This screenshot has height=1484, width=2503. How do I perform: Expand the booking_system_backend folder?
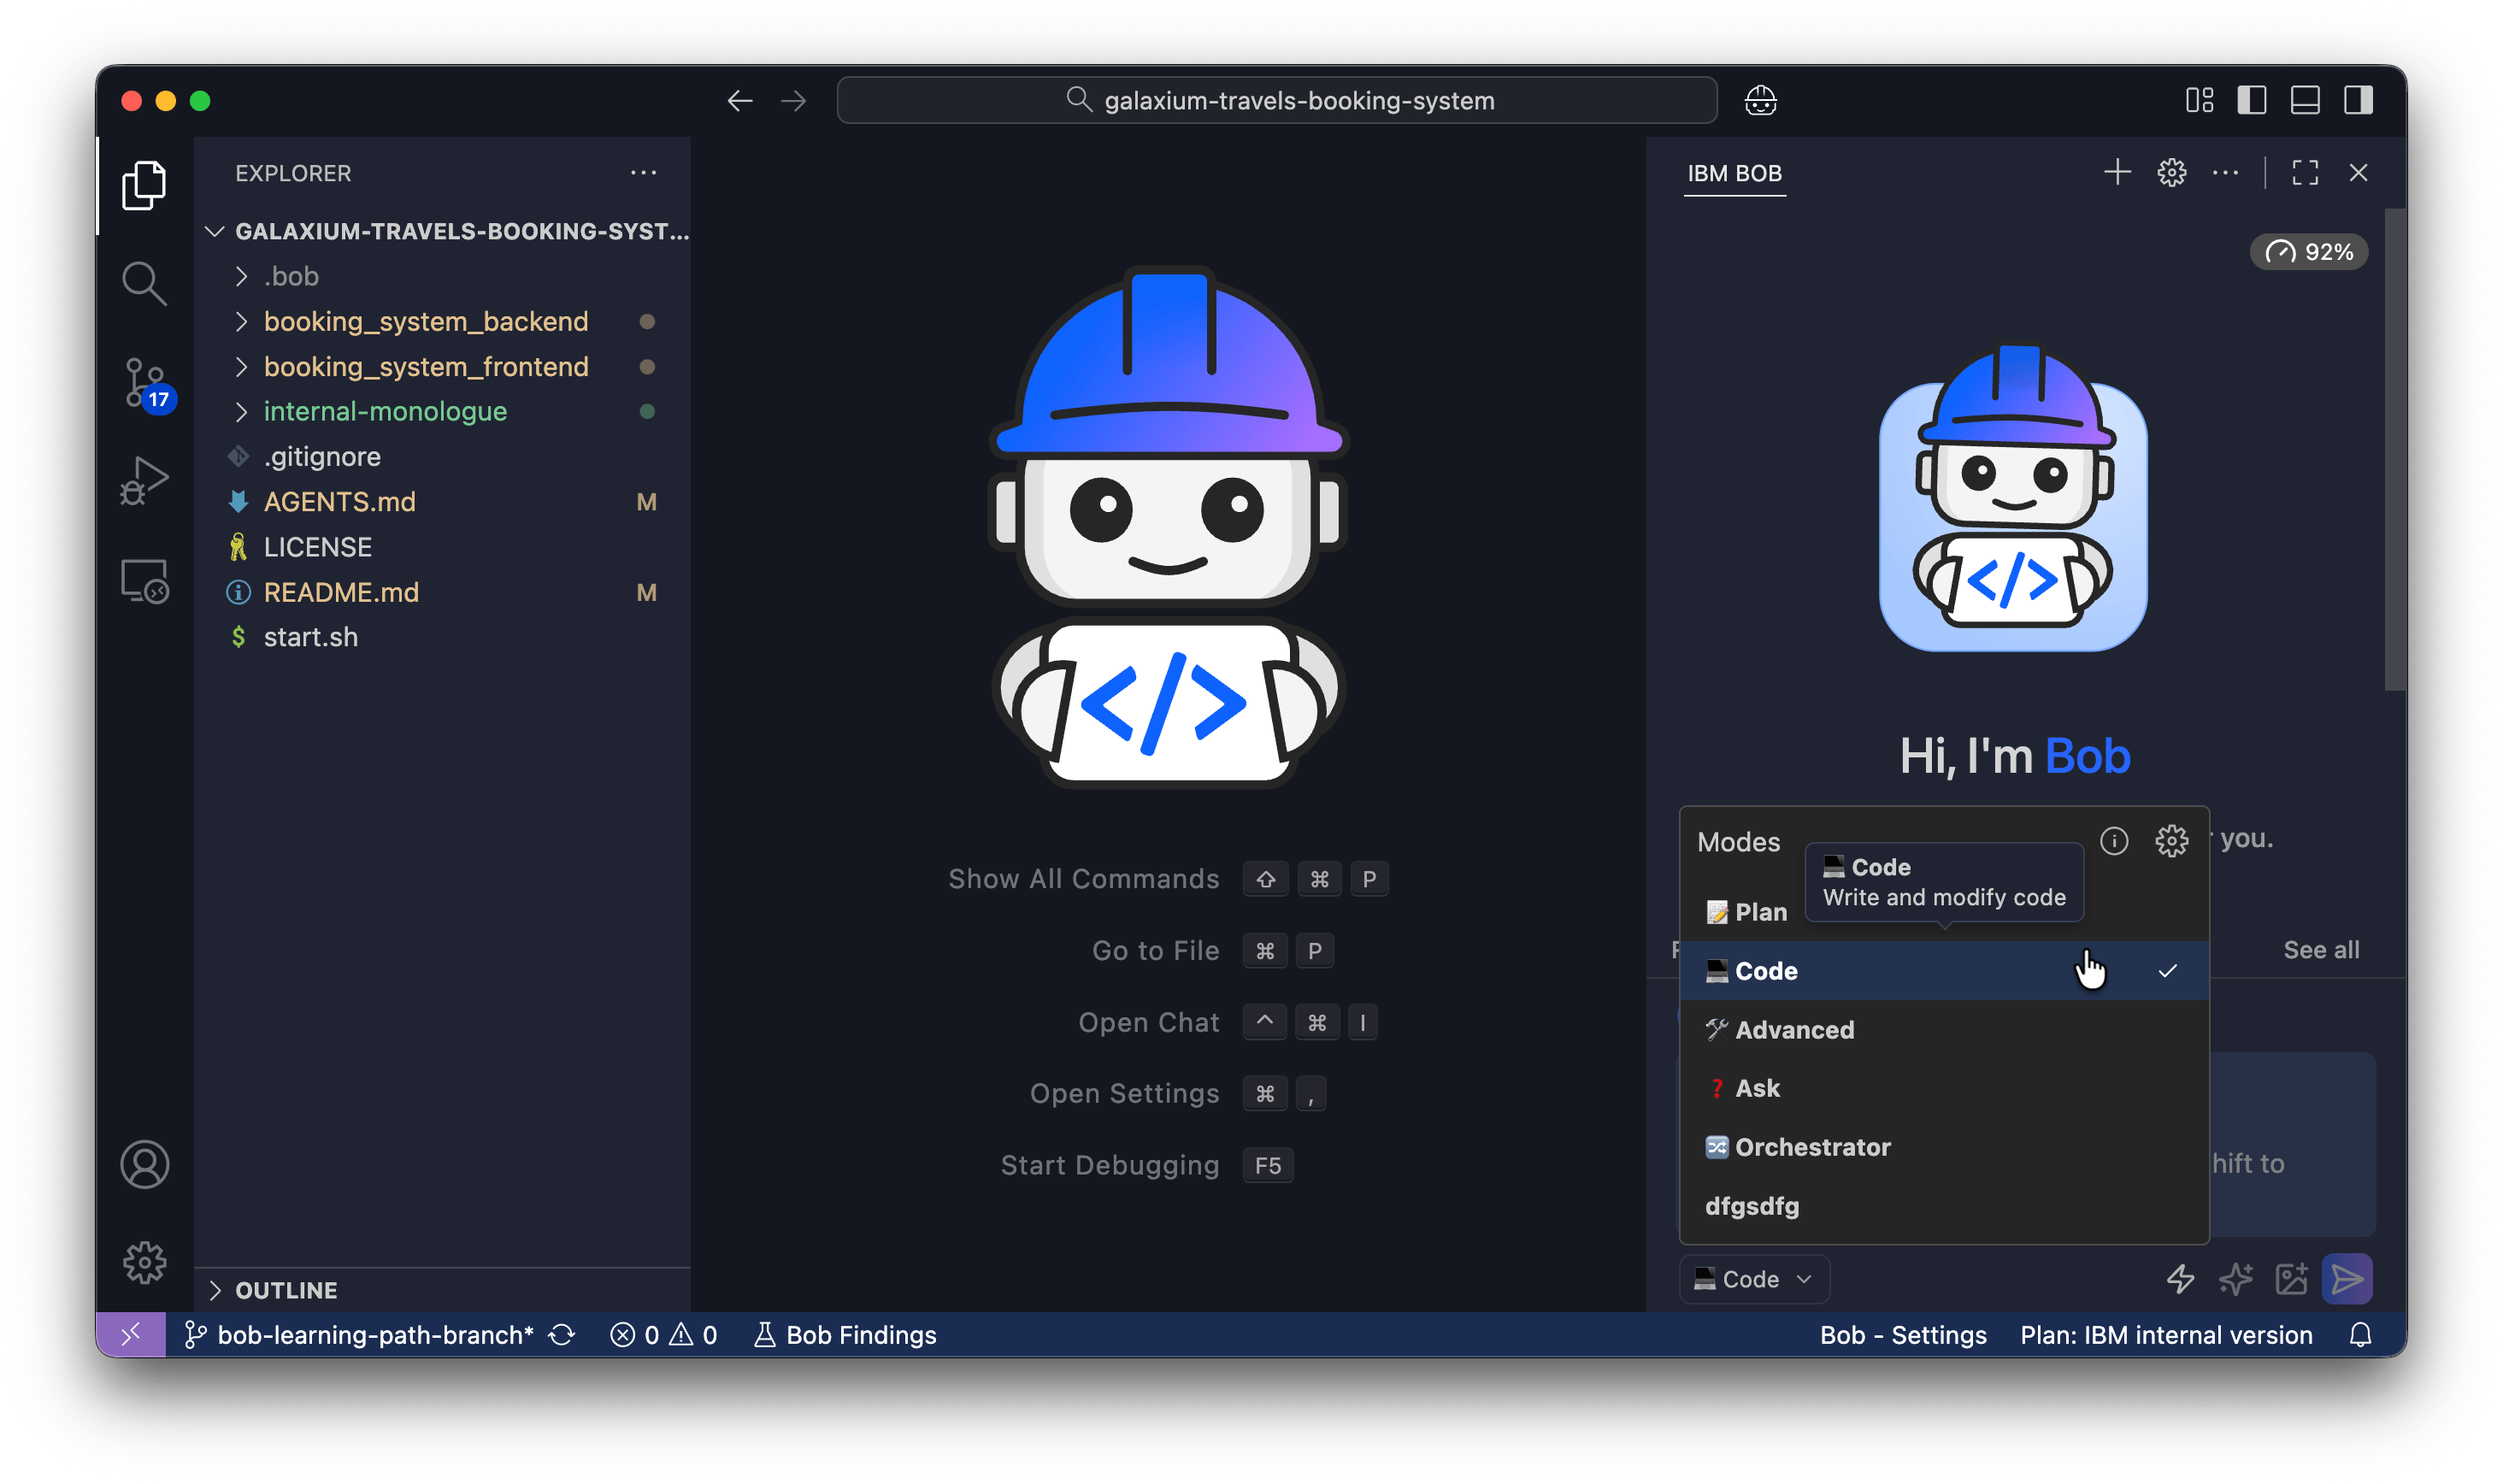(425, 322)
